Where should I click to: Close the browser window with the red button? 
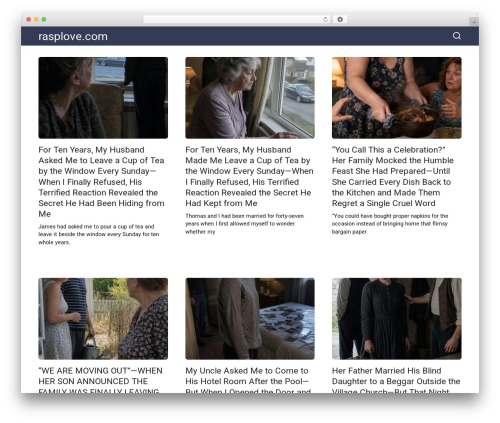[x=29, y=20]
